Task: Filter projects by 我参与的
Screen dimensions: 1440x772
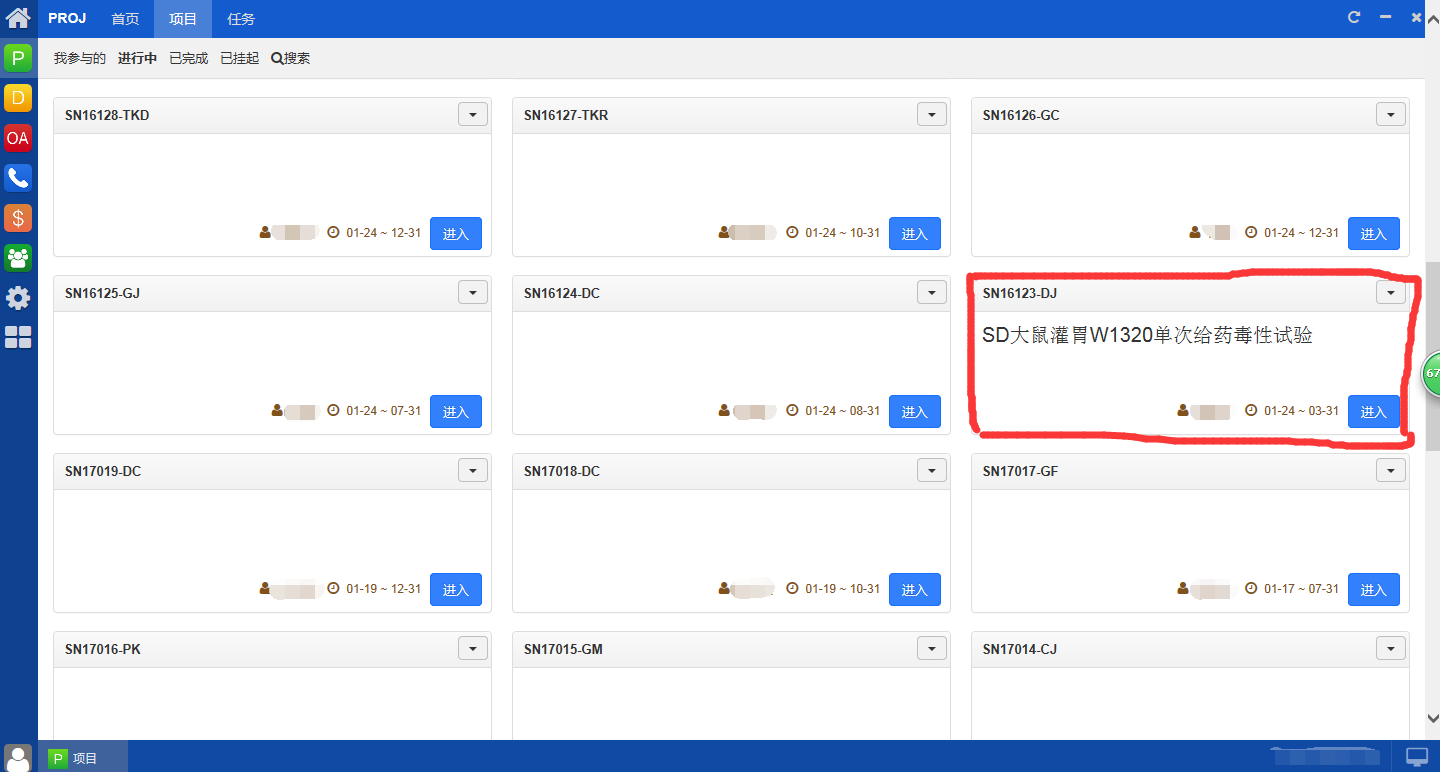Action: click(x=80, y=59)
